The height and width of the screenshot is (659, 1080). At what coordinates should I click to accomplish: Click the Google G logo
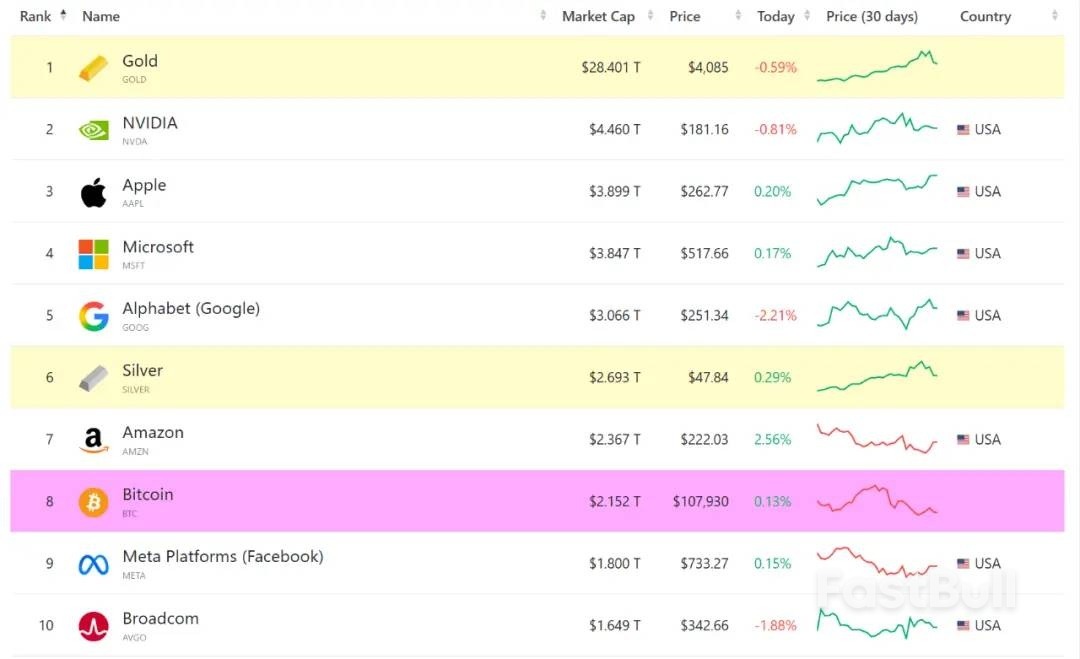[92, 315]
